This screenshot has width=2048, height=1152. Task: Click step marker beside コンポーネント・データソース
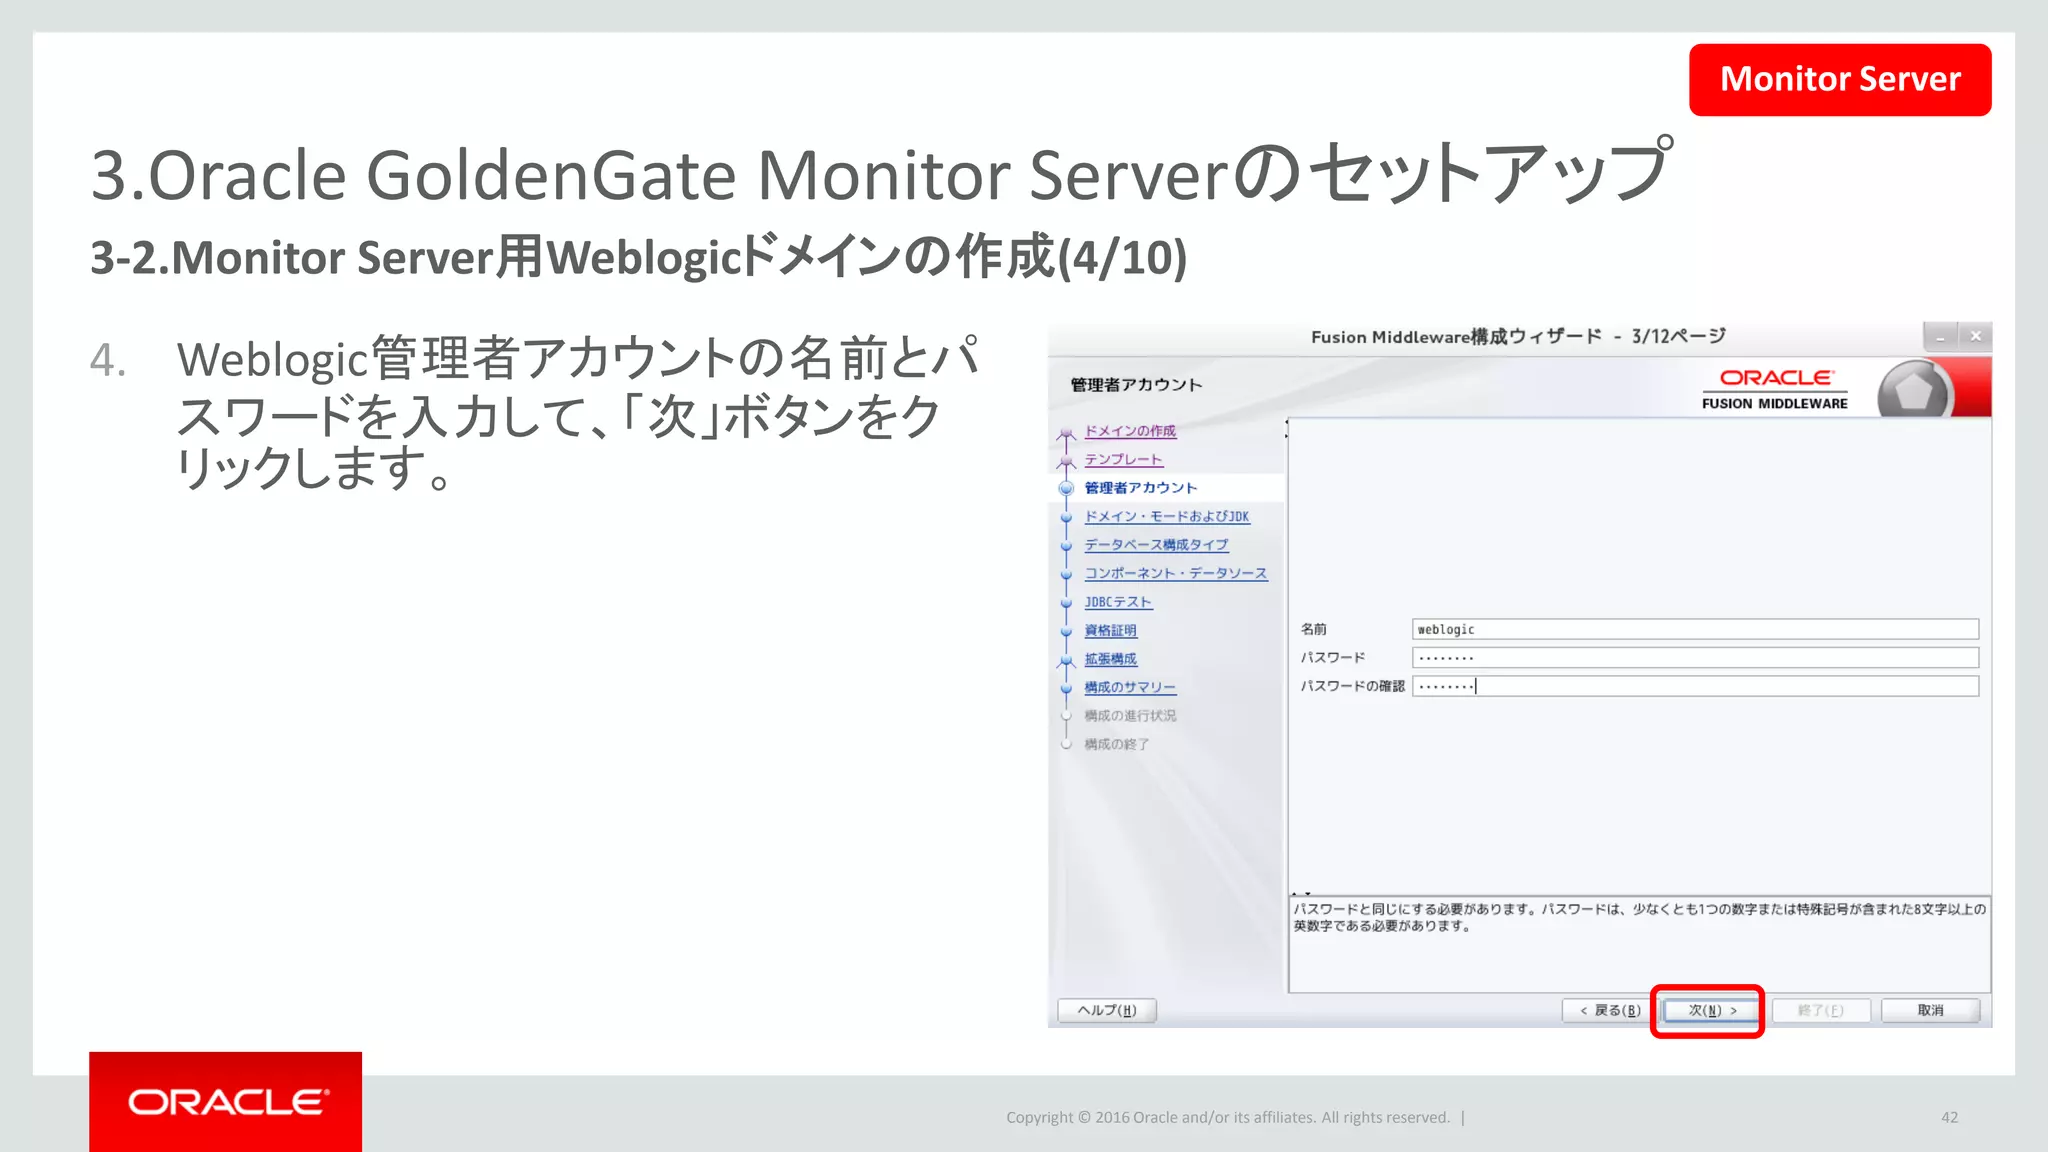point(1066,574)
